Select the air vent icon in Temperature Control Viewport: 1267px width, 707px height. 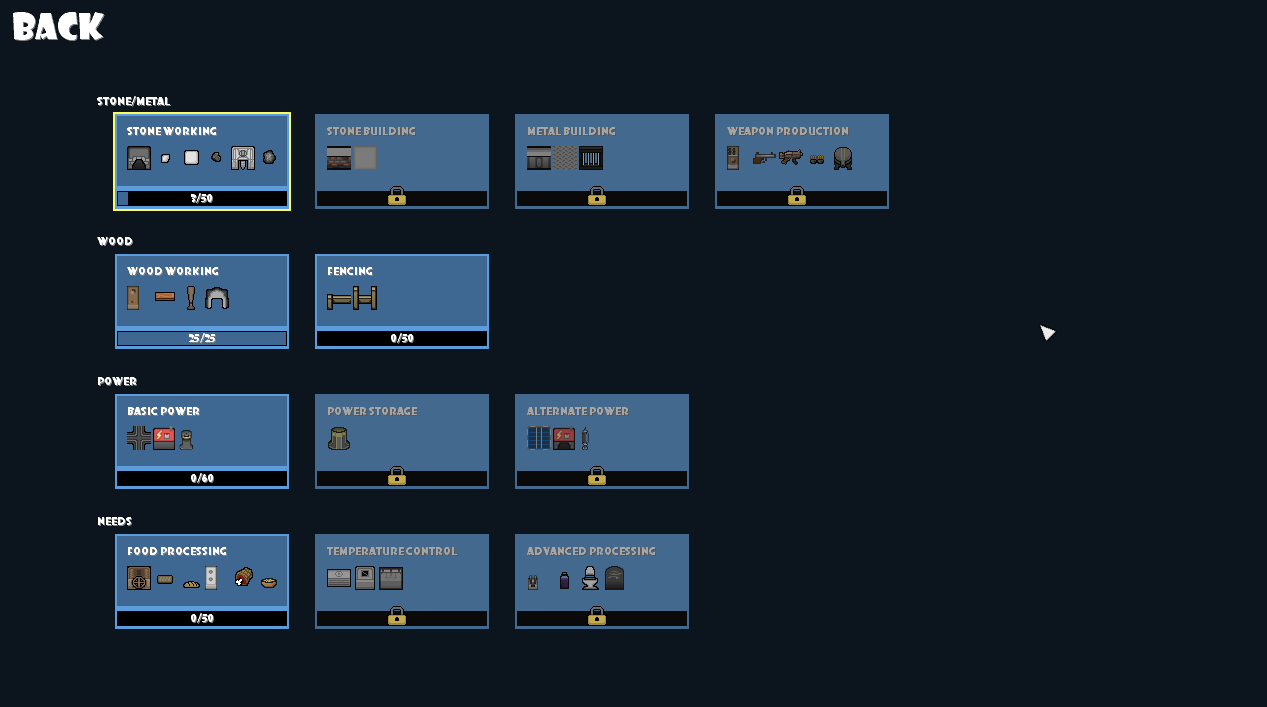pos(339,578)
